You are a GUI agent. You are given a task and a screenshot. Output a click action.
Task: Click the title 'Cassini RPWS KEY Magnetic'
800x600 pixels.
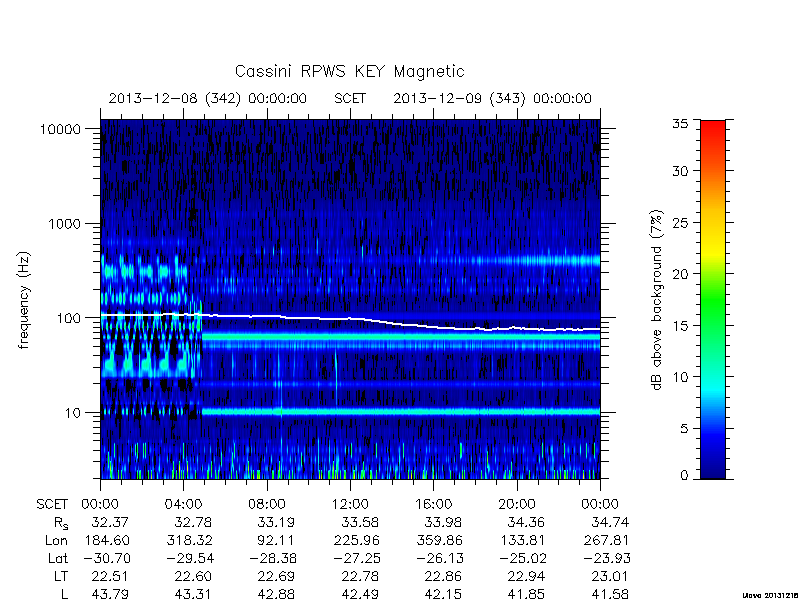[x=349, y=71]
